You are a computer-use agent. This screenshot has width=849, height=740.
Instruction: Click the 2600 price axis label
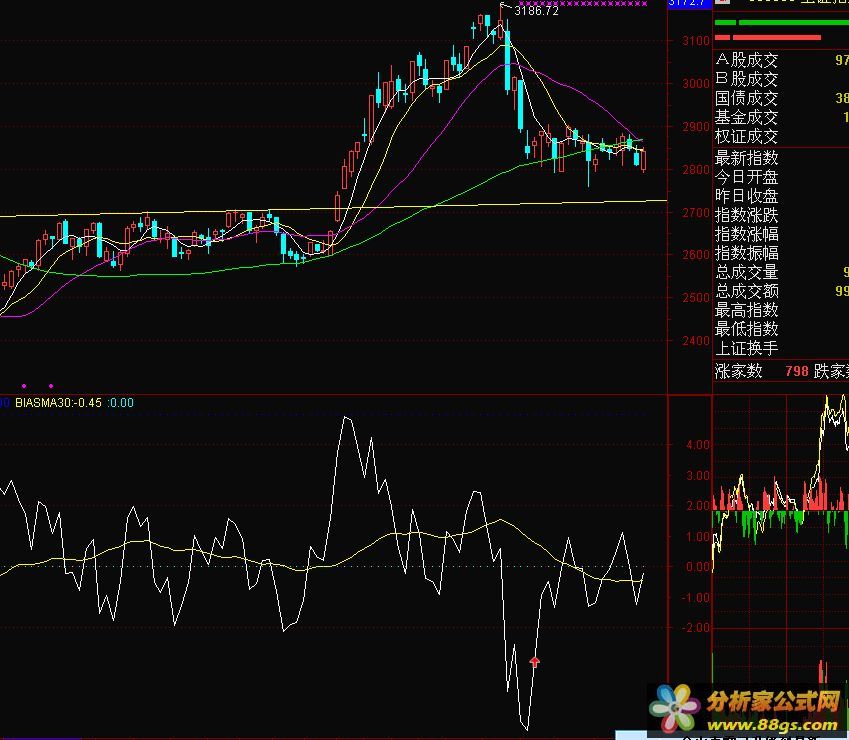pyautogui.click(x=696, y=254)
